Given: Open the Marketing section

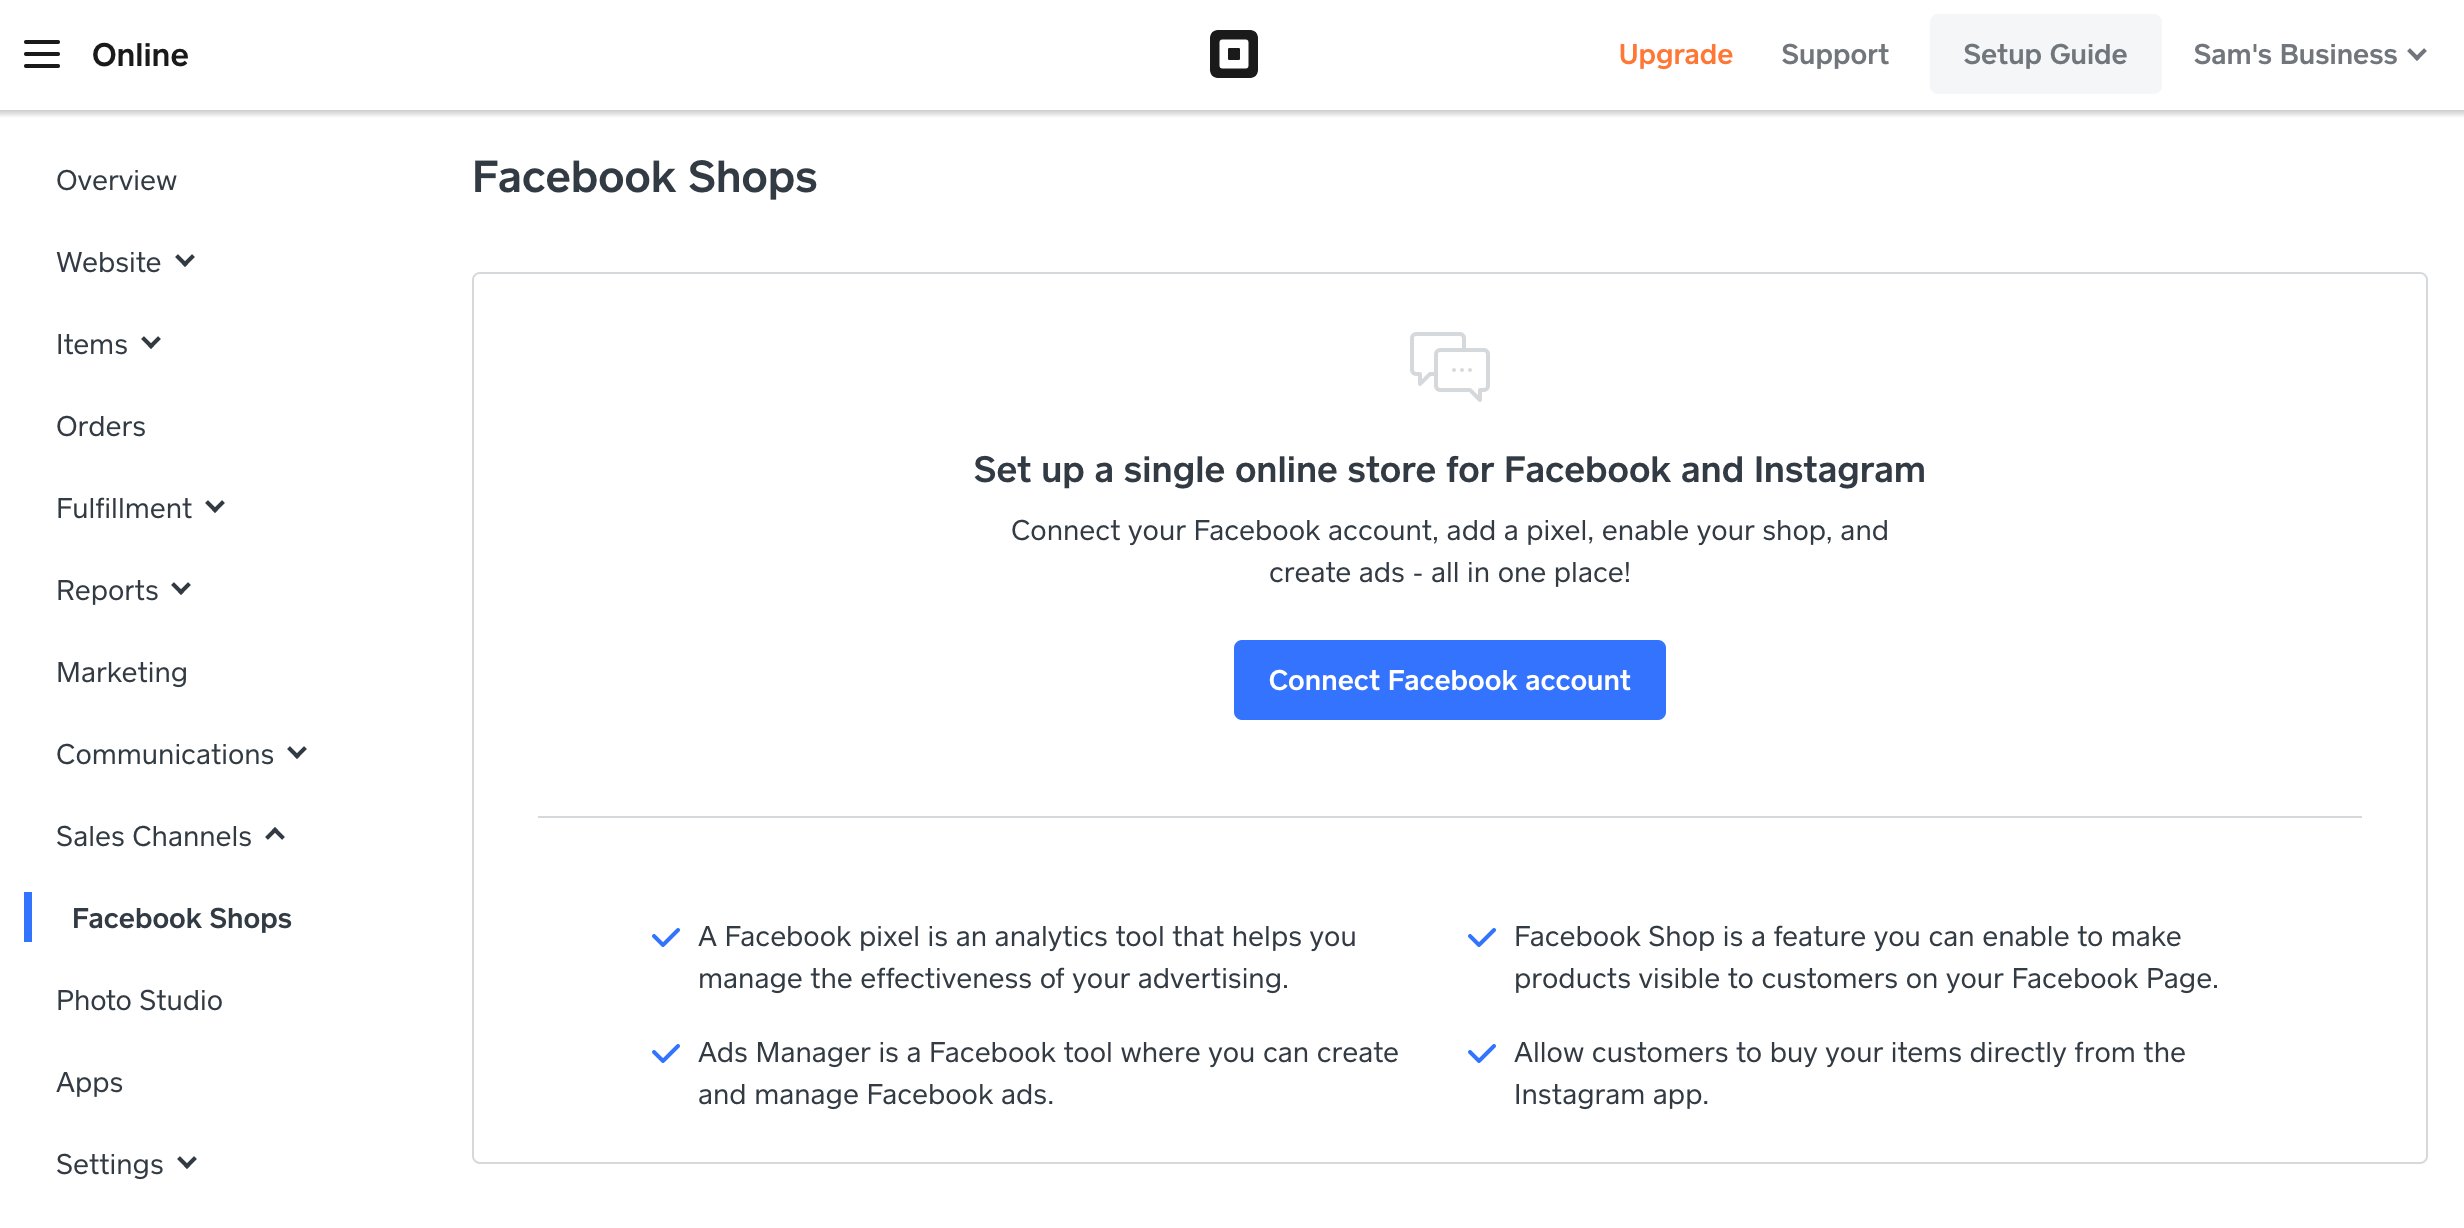Looking at the screenshot, I should click(x=121, y=672).
